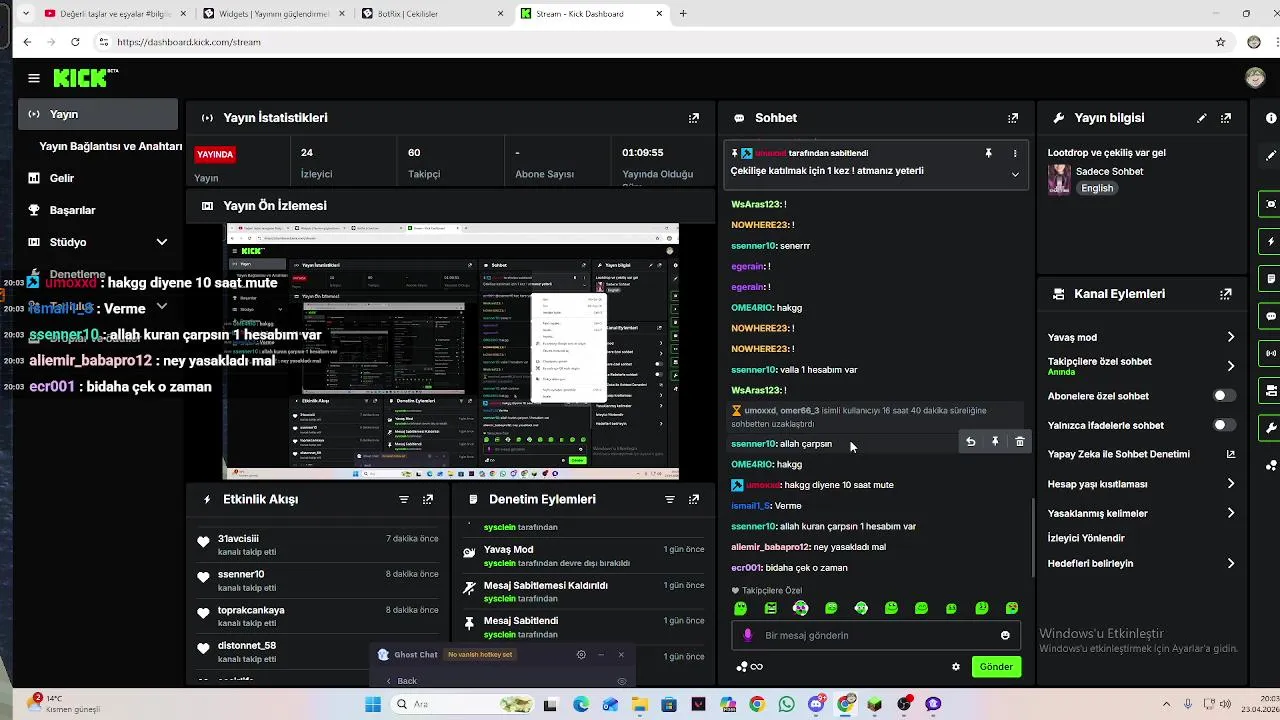Open chat settings gear next to Gönder
The height and width of the screenshot is (720, 1280).
click(x=956, y=667)
